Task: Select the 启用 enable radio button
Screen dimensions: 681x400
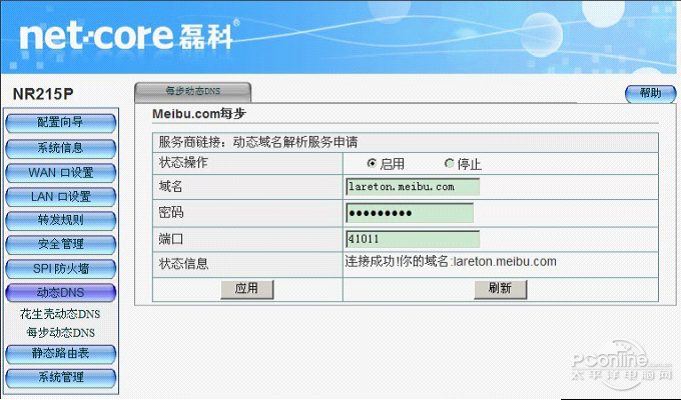Action: 372,163
